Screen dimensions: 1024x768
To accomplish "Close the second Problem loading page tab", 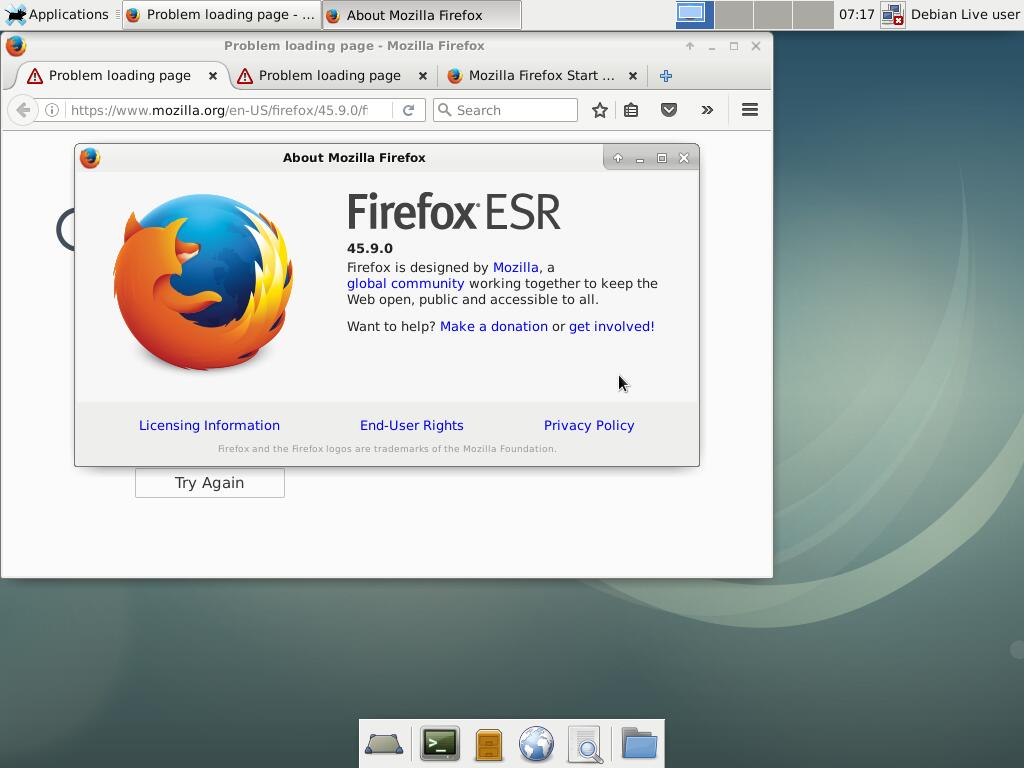I will pyautogui.click(x=423, y=76).
